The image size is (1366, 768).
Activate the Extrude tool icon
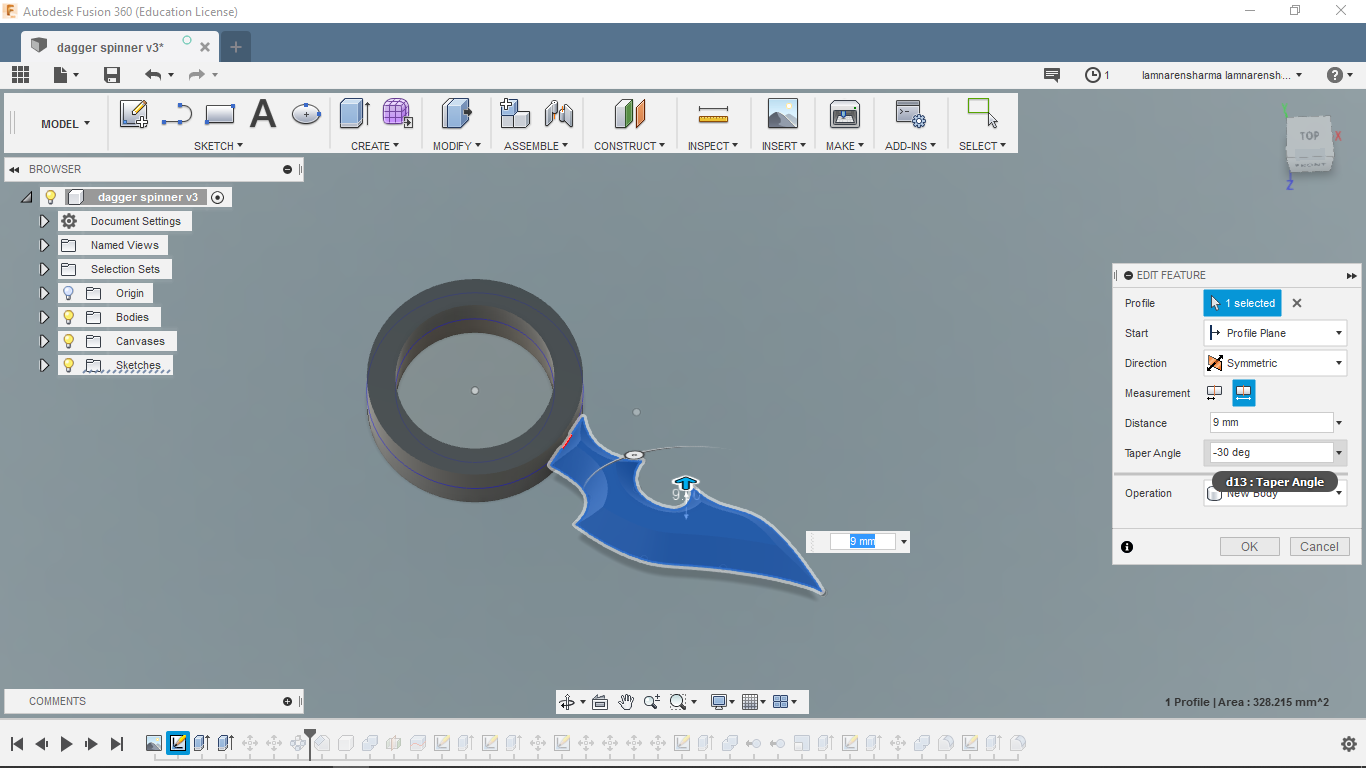point(355,114)
